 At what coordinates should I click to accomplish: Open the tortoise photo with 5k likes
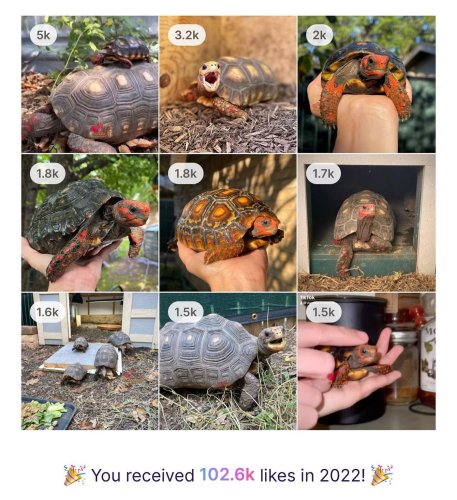click(90, 84)
